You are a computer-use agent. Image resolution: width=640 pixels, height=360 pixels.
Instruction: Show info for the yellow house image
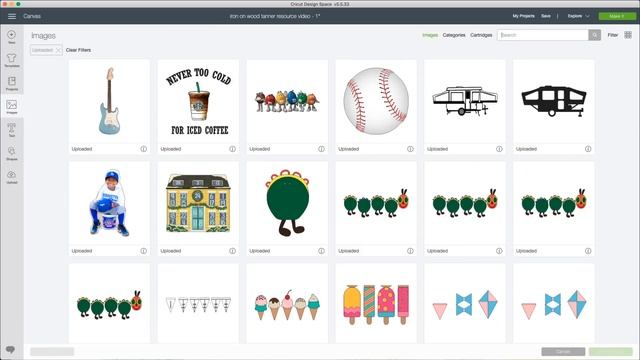232,251
